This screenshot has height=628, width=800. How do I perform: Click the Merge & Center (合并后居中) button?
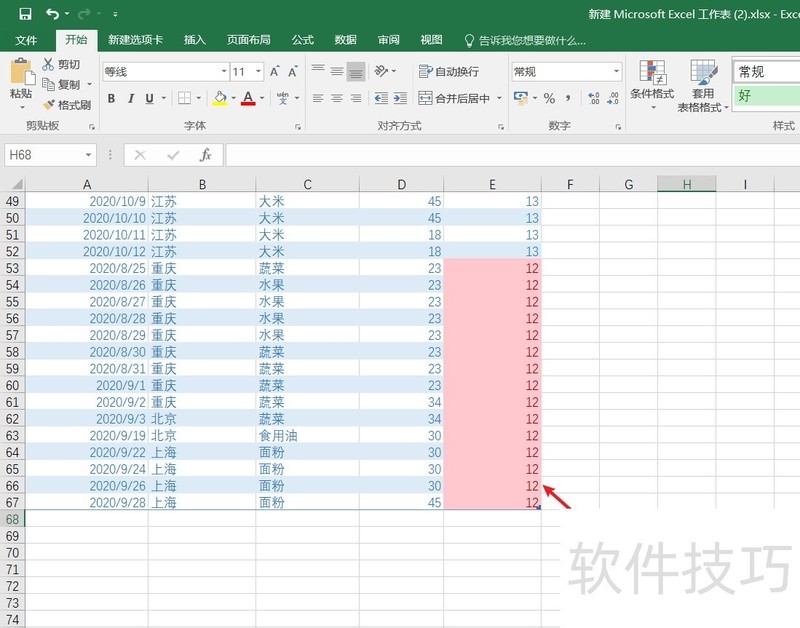[x=460, y=98]
